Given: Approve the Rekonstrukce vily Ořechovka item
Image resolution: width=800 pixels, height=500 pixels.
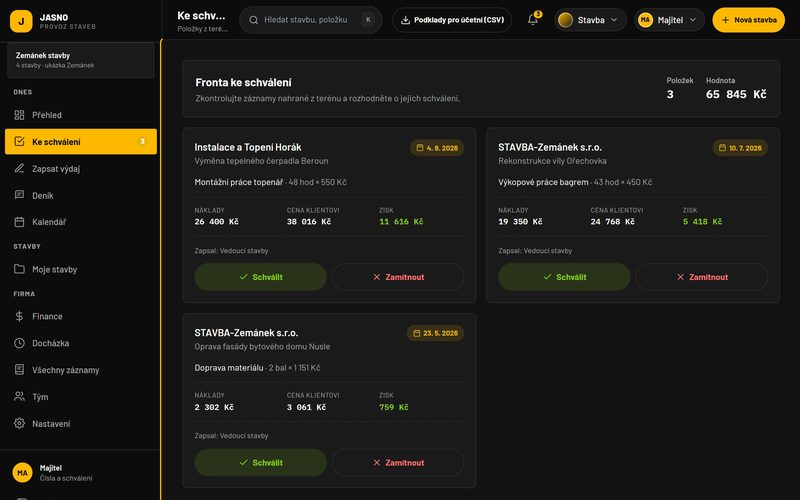Looking at the screenshot, I should coord(564,277).
